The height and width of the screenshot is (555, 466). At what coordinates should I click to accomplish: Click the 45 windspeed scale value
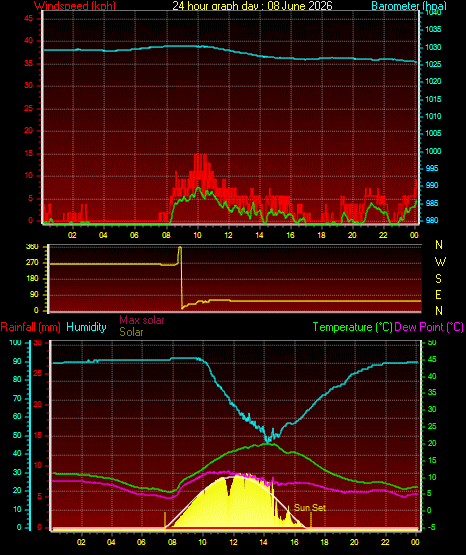[x=28, y=18]
